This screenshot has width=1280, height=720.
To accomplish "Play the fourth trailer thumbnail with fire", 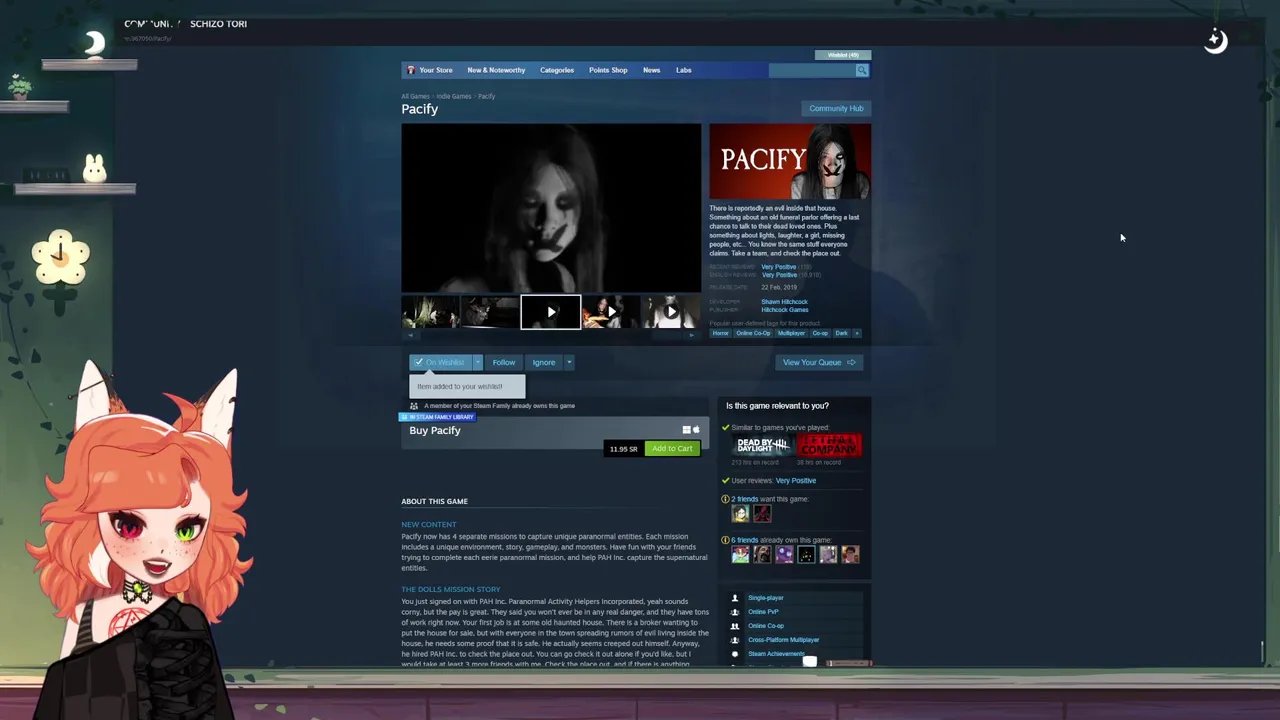I will point(610,312).
